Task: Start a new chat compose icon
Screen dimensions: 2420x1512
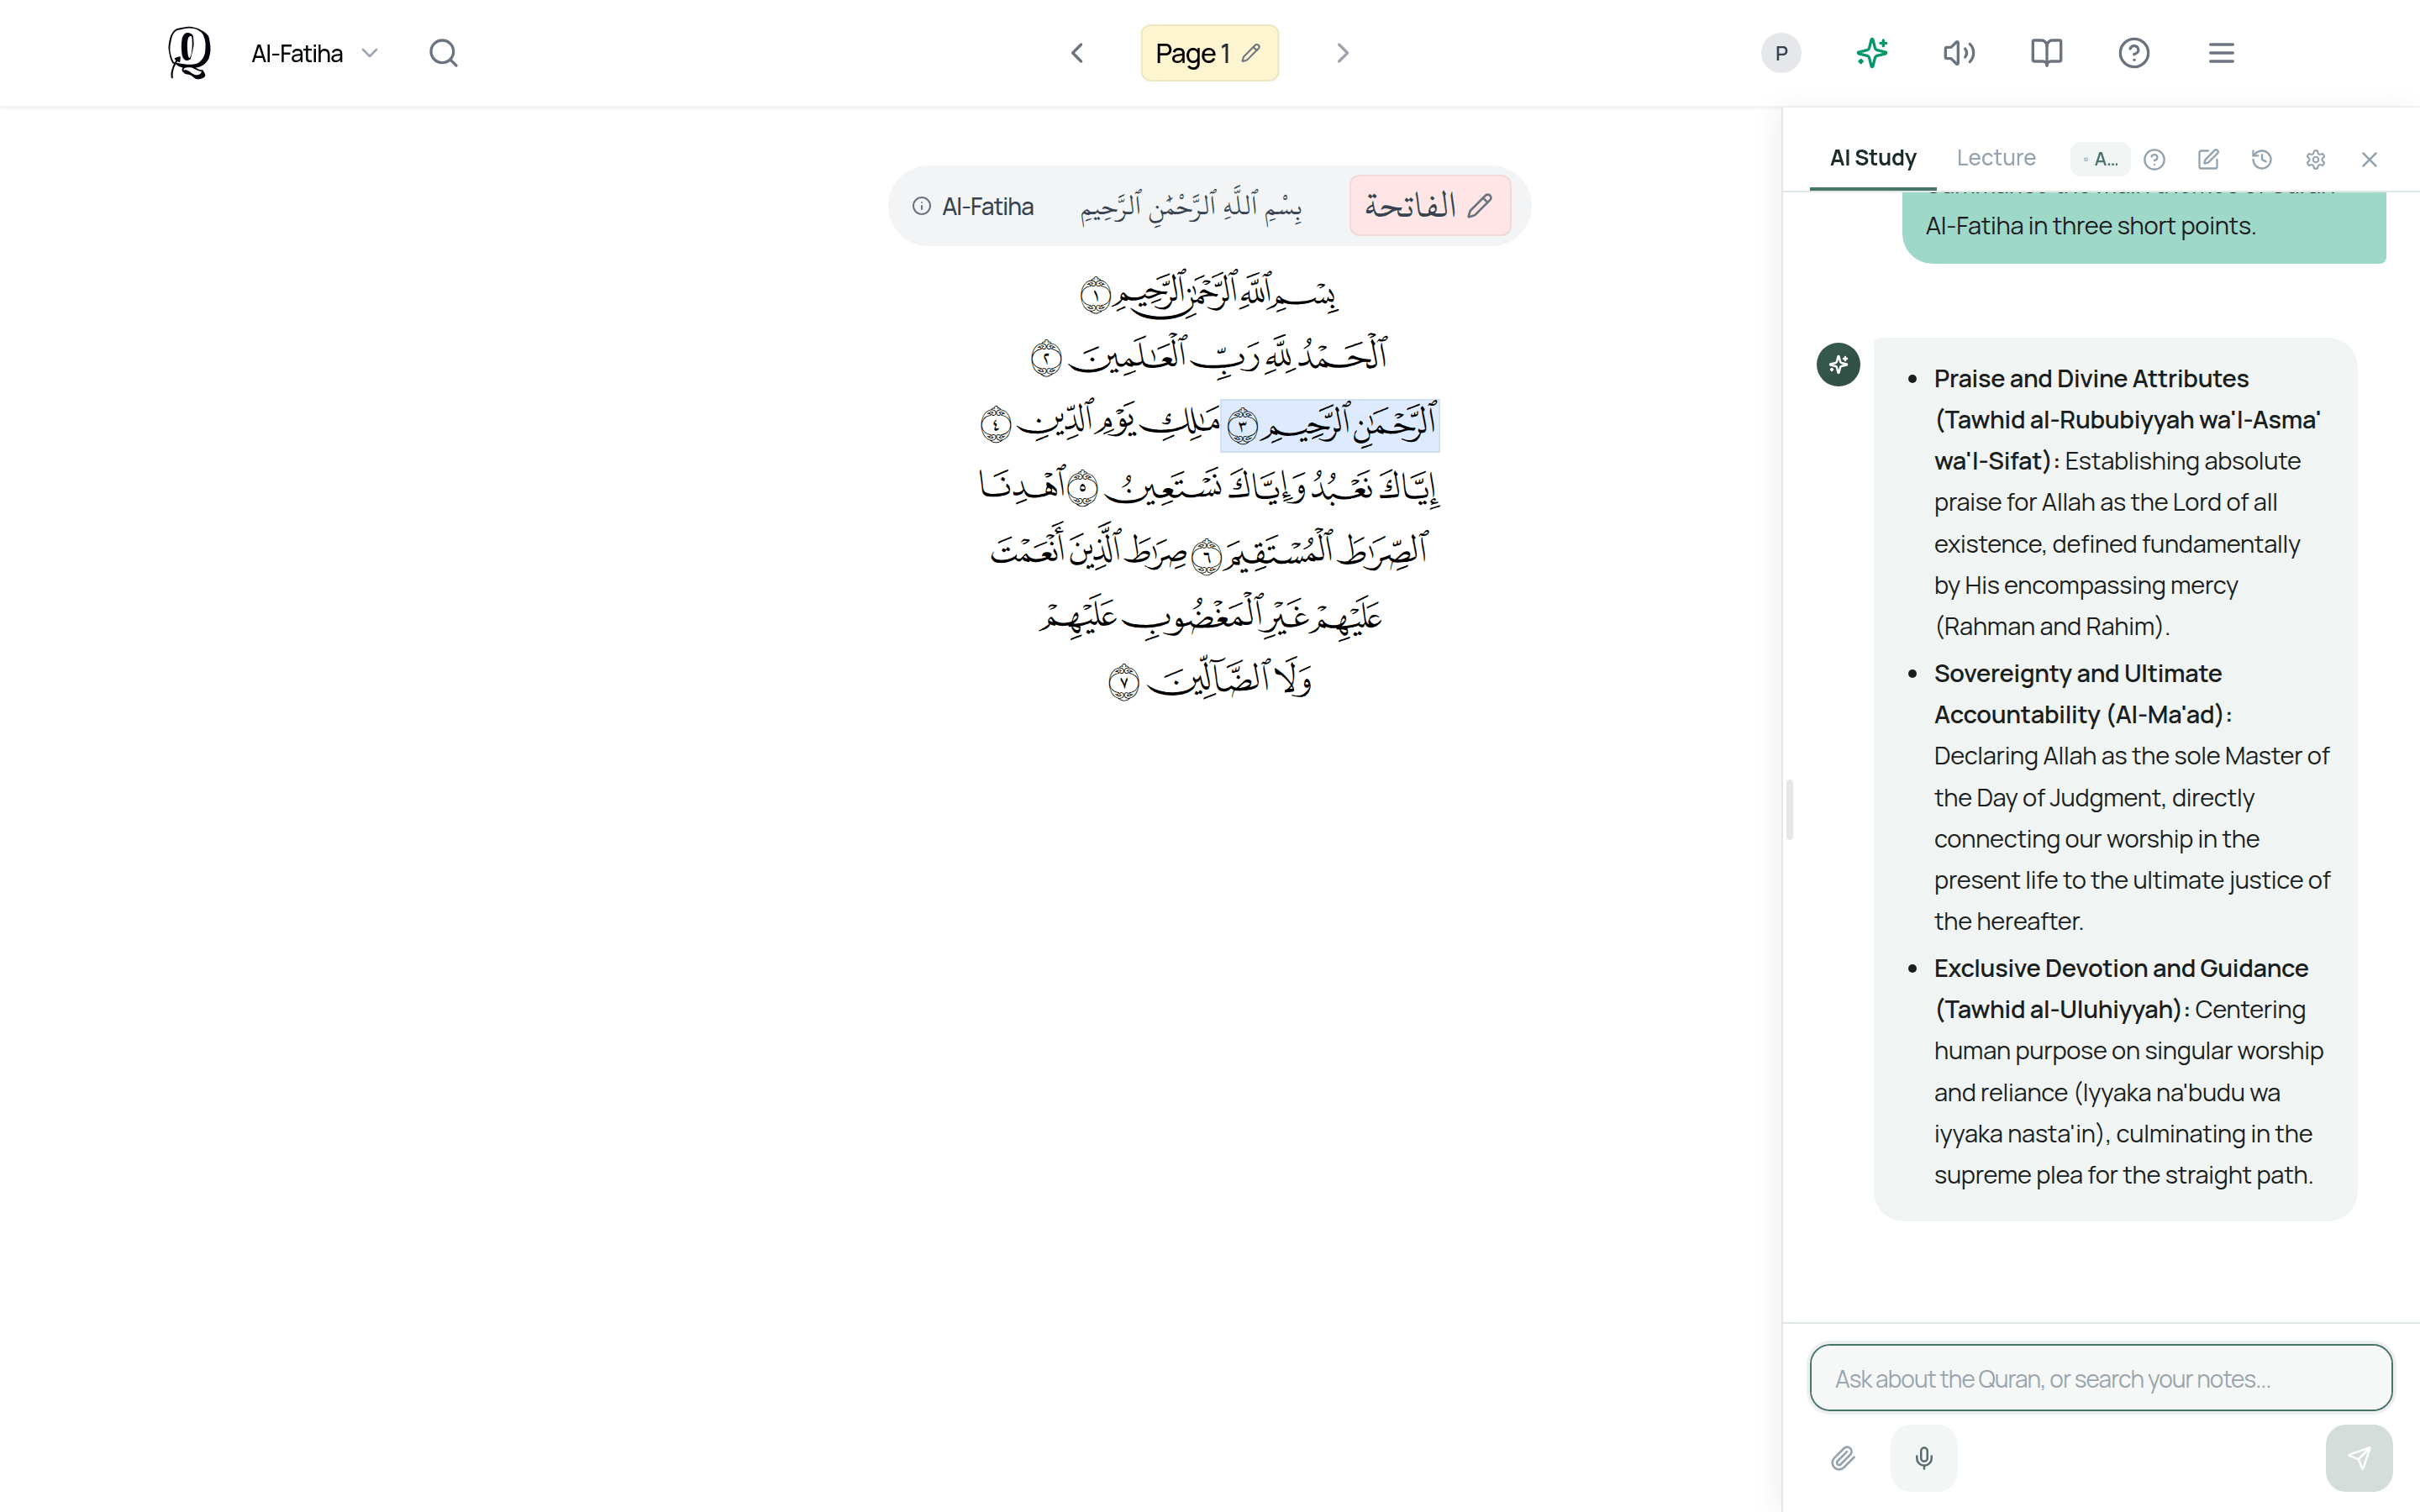Action: point(2208,159)
